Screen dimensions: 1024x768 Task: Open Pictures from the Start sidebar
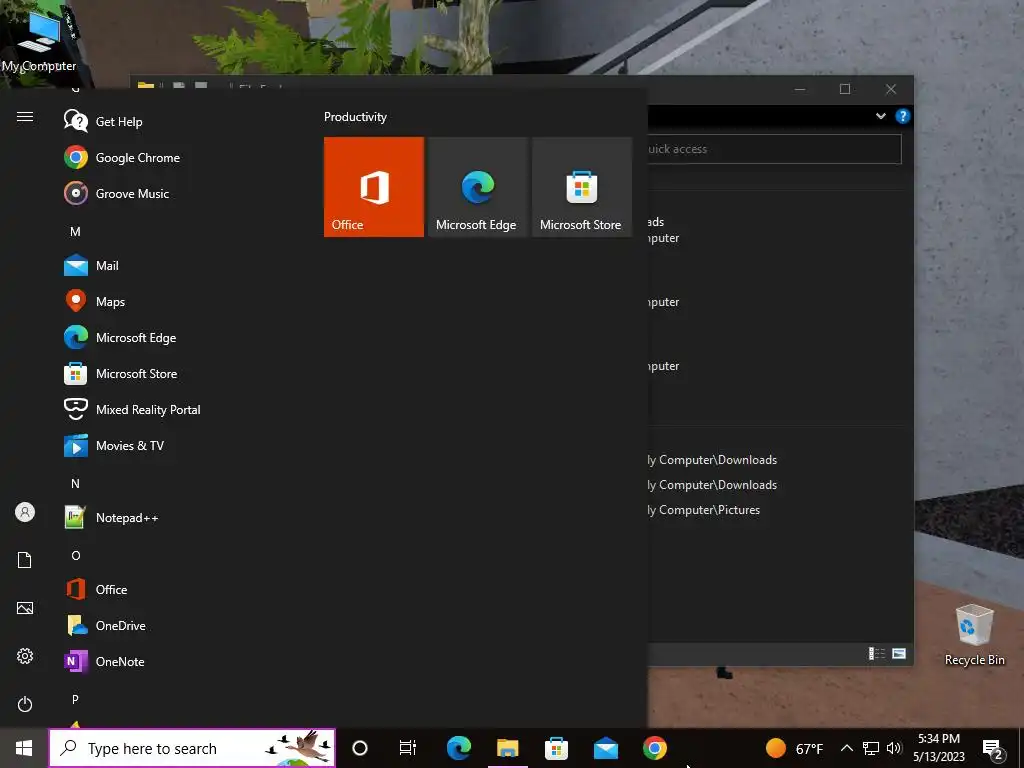pos(25,608)
